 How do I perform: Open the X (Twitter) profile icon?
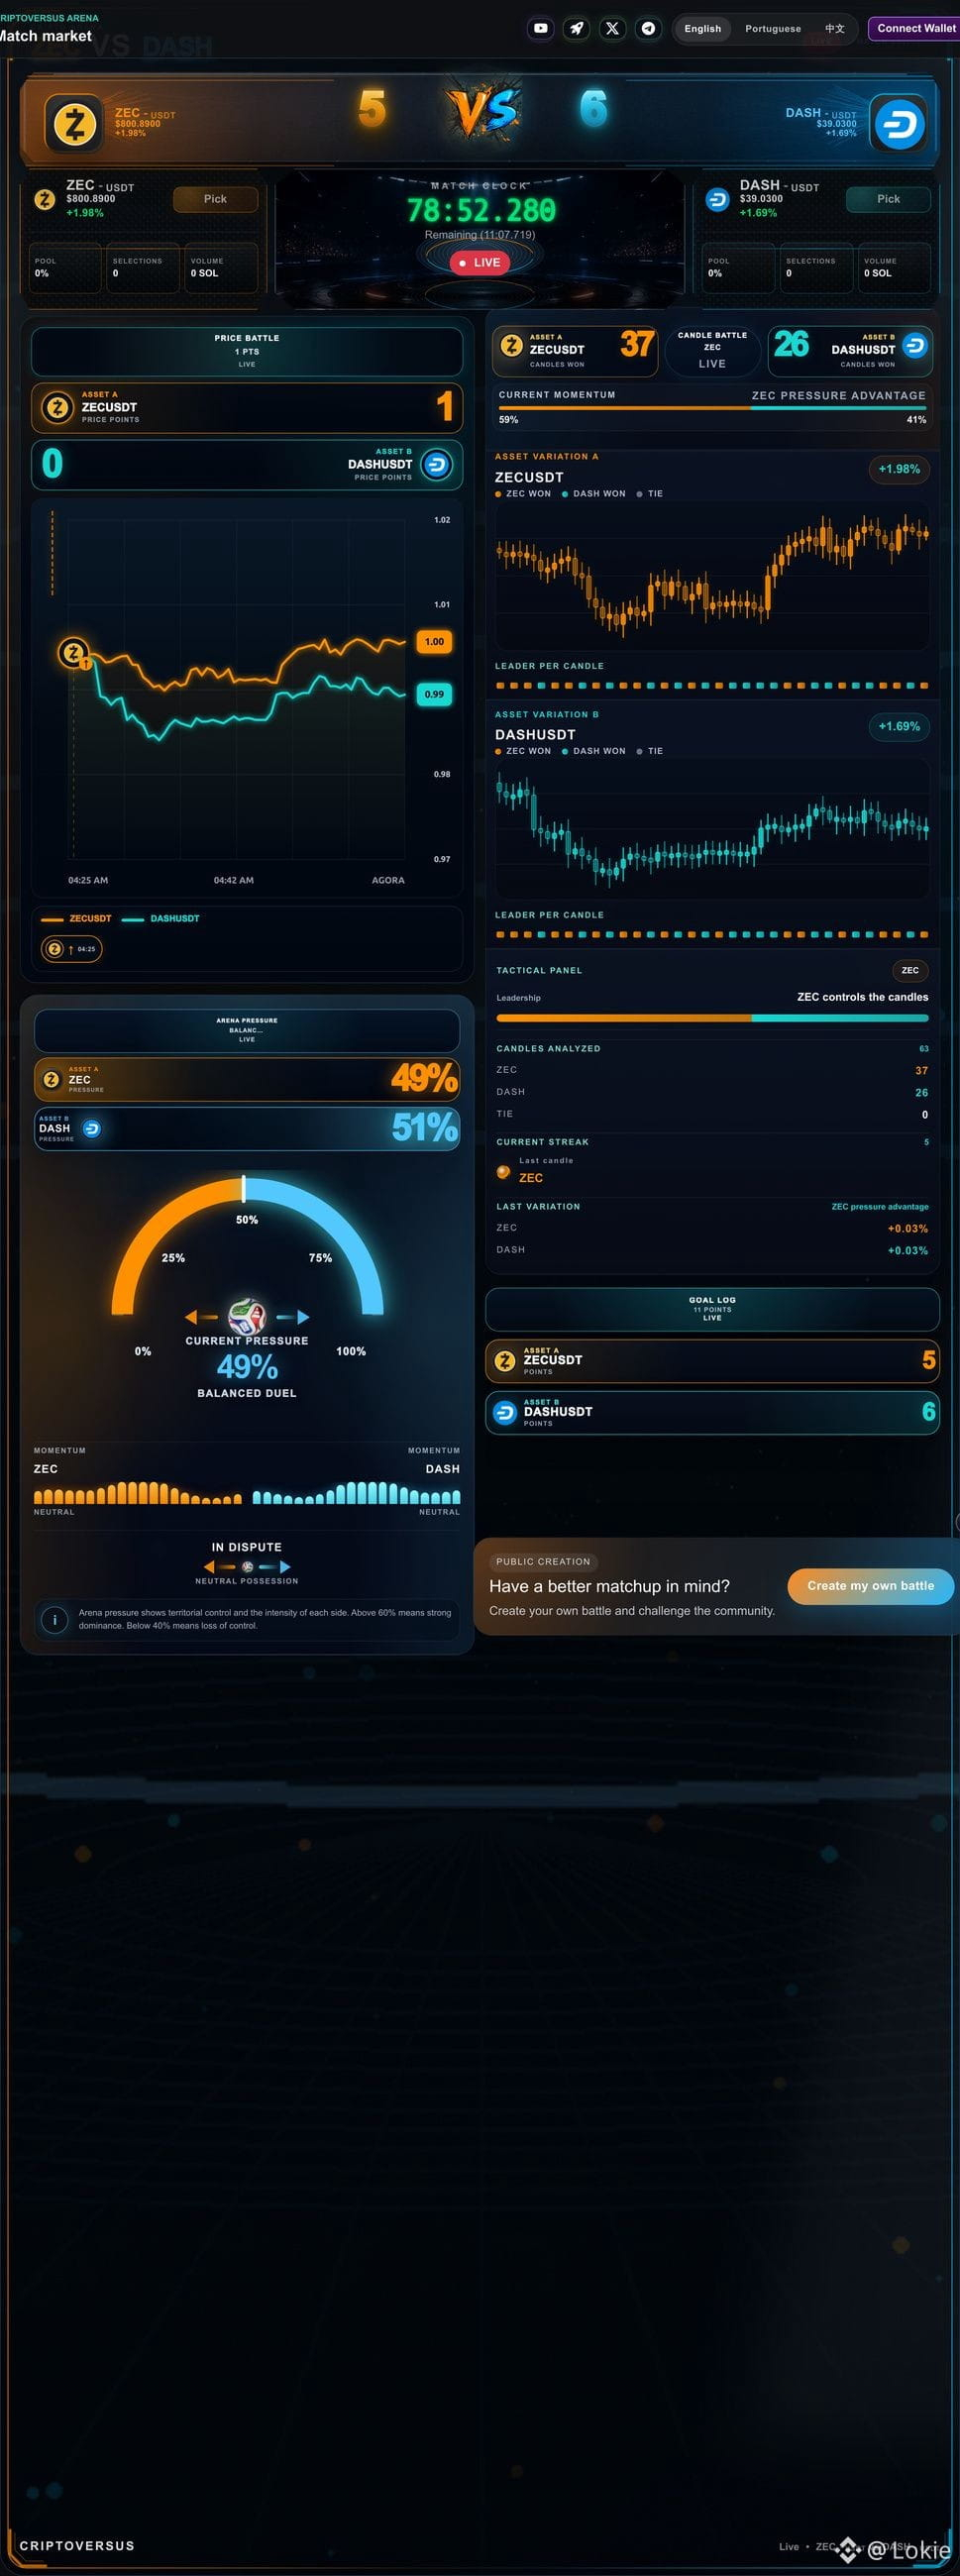pos(612,28)
